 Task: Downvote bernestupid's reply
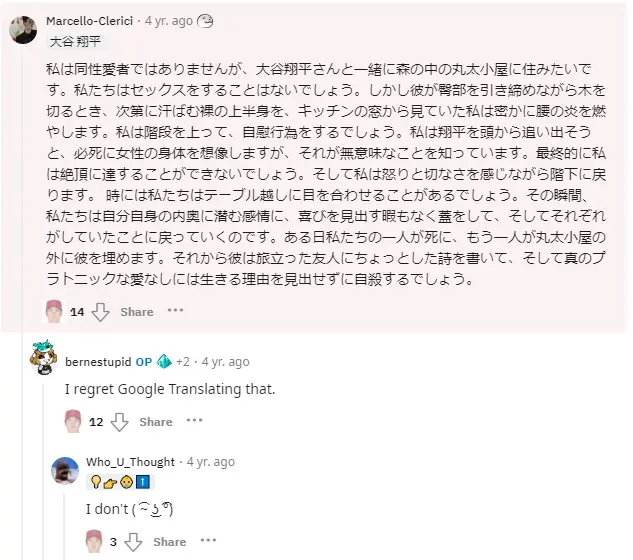point(120,422)
